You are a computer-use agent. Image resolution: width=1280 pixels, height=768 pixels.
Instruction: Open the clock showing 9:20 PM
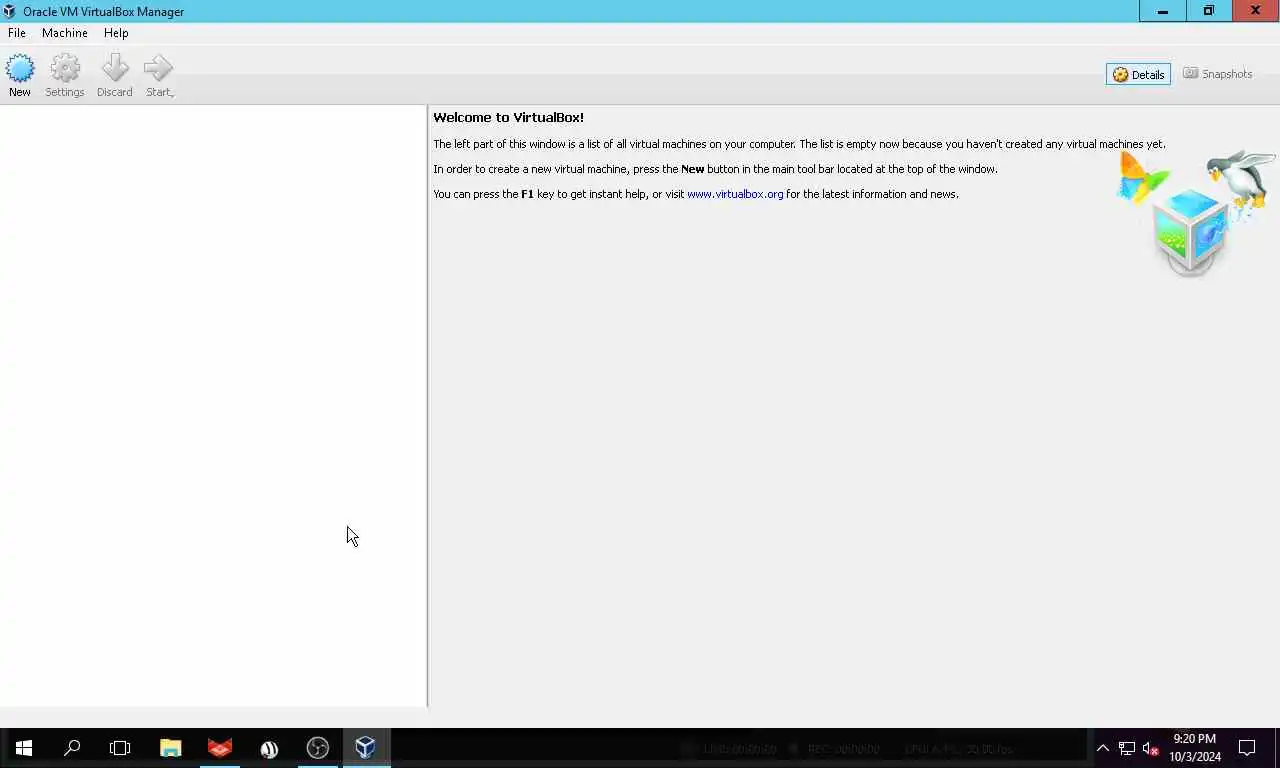(1195, 748)
